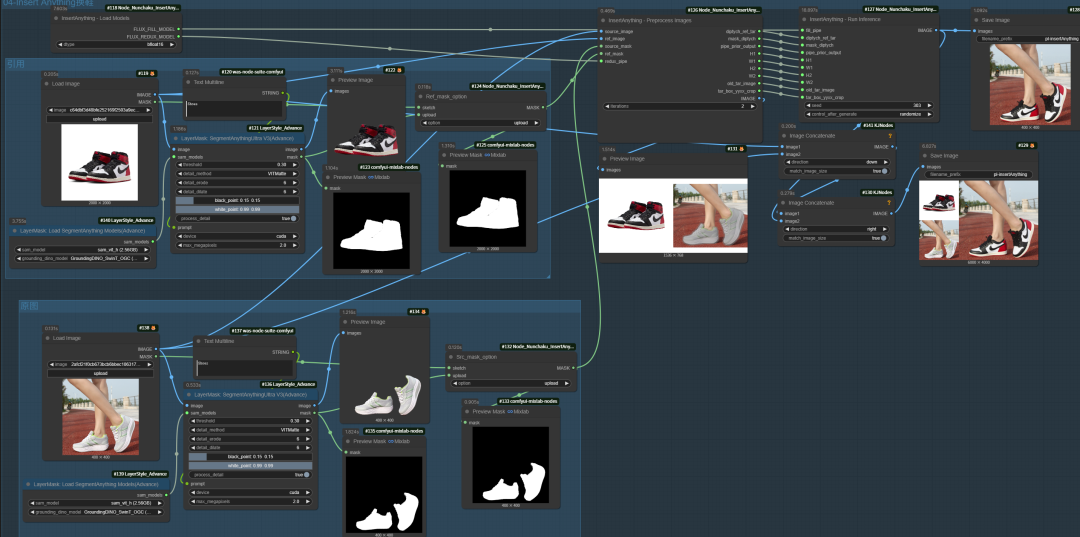Click upload button in the legs Load Image node
Image resolution: width=1080 pixels, height=537 pixels.
coord(99,373)
